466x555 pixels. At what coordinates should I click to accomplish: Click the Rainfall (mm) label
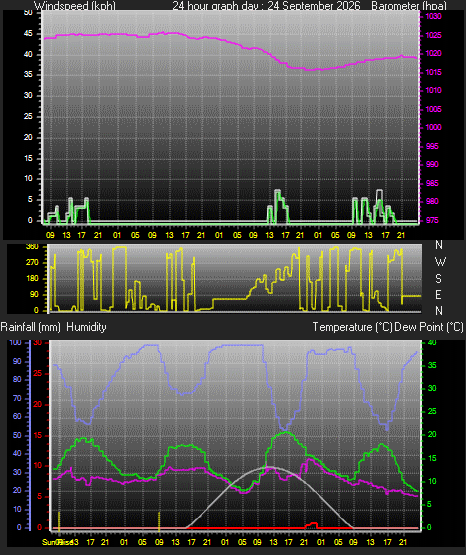tap(30, 327)
